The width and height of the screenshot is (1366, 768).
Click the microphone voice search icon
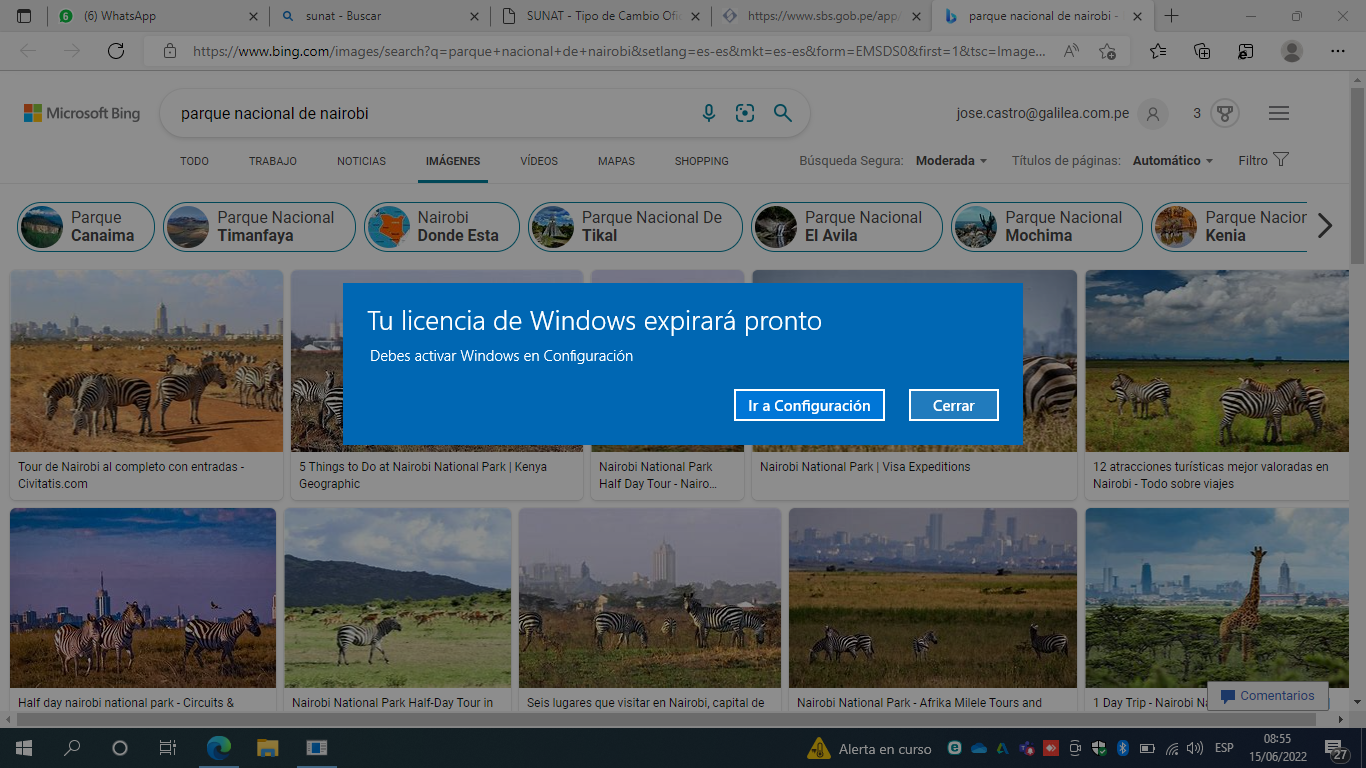[709, 114]
